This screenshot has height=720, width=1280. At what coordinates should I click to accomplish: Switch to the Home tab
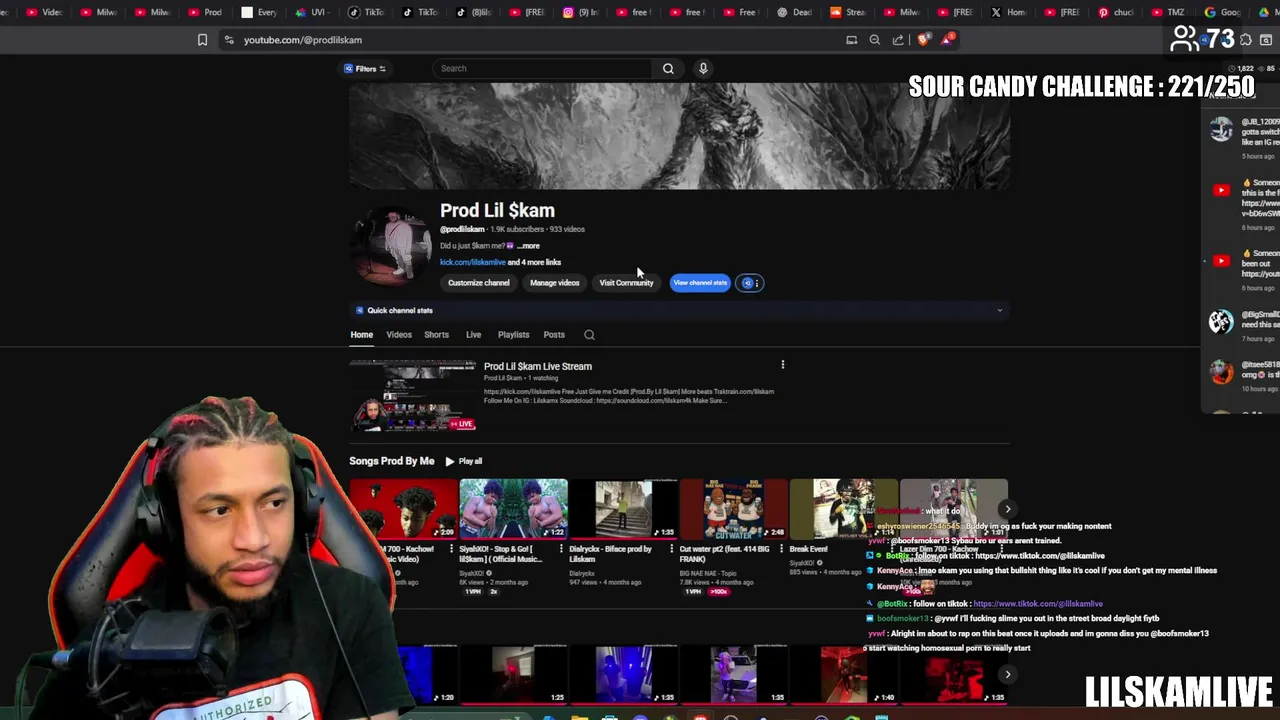(361, 335)
